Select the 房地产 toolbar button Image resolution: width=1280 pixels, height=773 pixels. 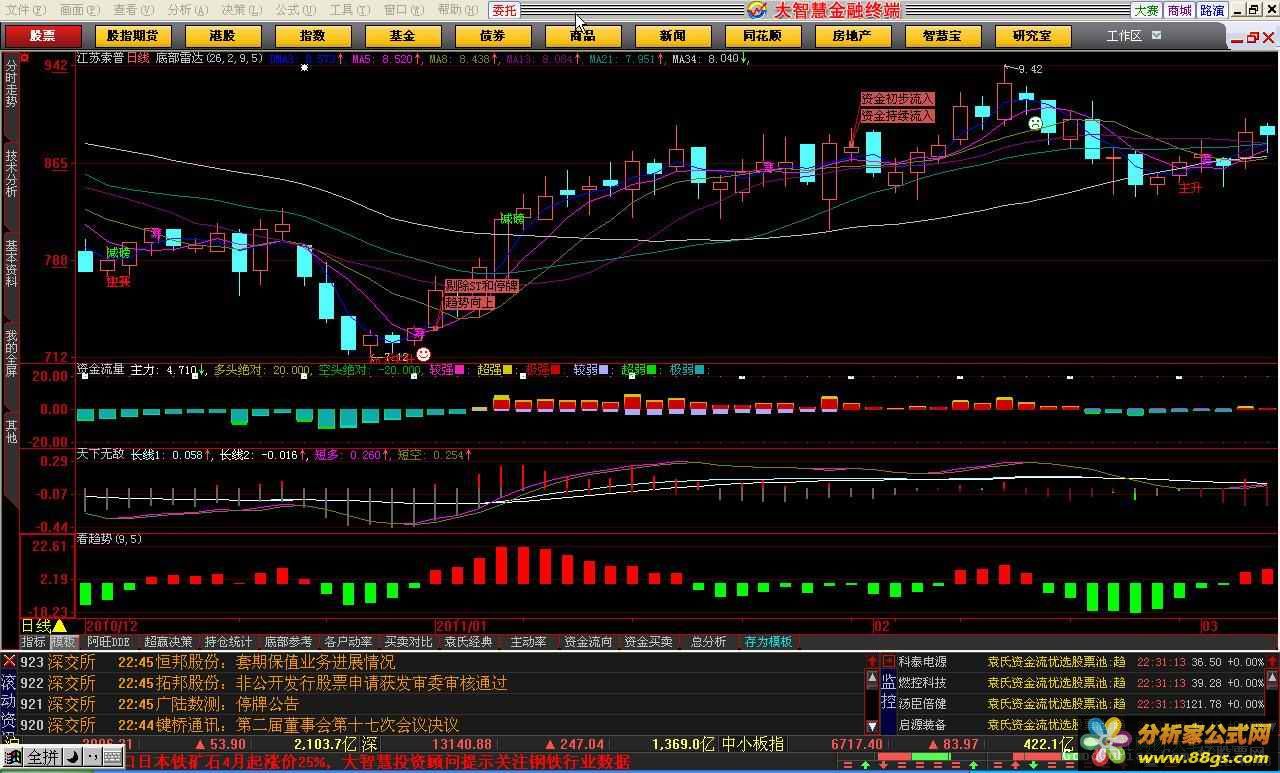tap(852, 36)
